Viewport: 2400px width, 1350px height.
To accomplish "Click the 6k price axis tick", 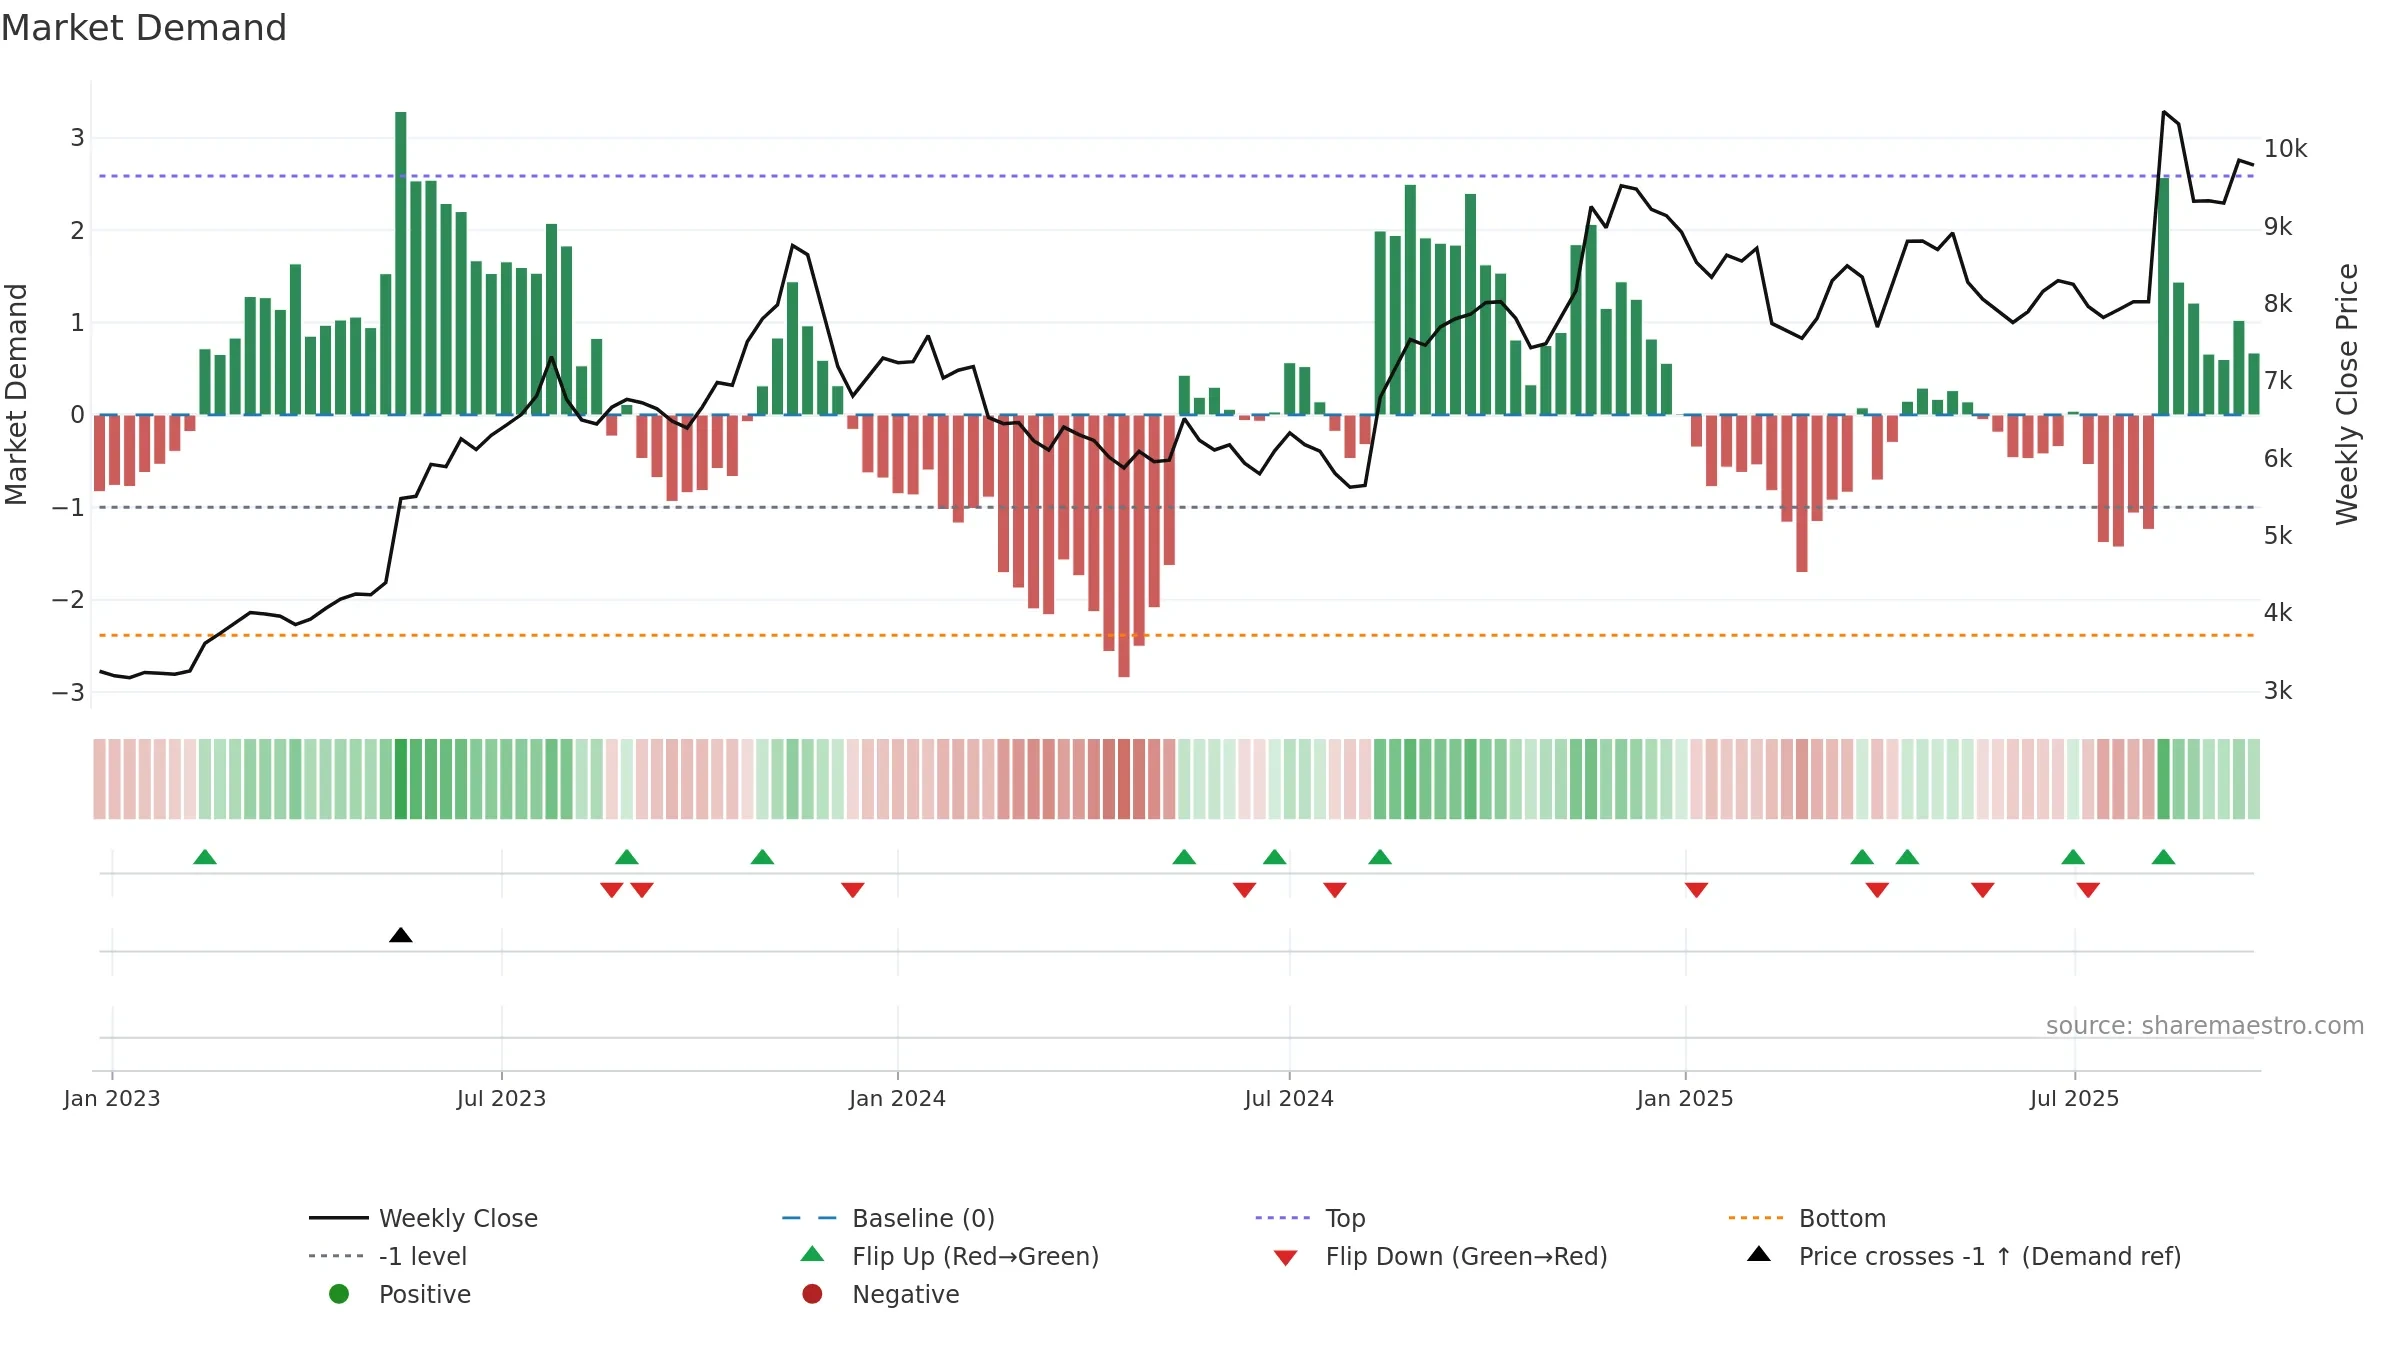I will [2278, 459].
